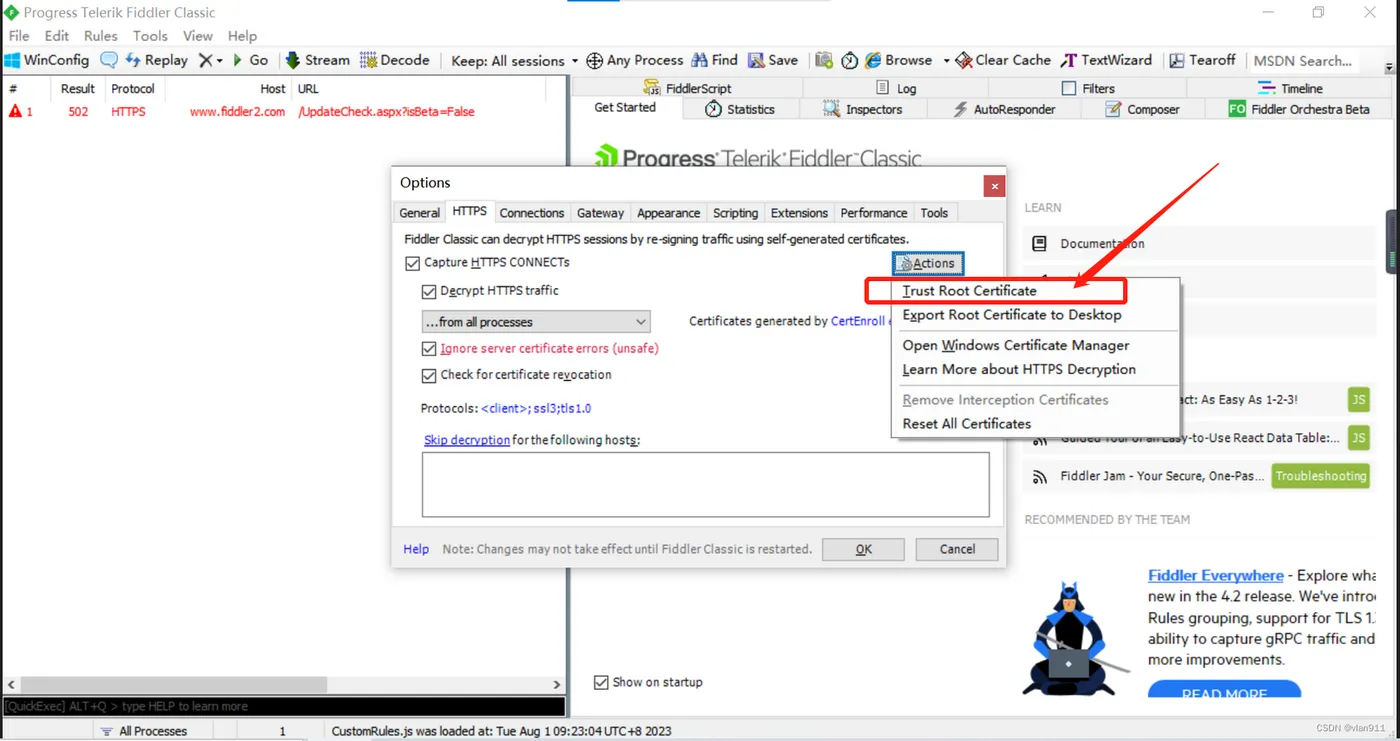This screenshot has height=741, width=1400.
Task: Open the Fiddler Orchestra Beta tab
Action: coord(1299,109)
